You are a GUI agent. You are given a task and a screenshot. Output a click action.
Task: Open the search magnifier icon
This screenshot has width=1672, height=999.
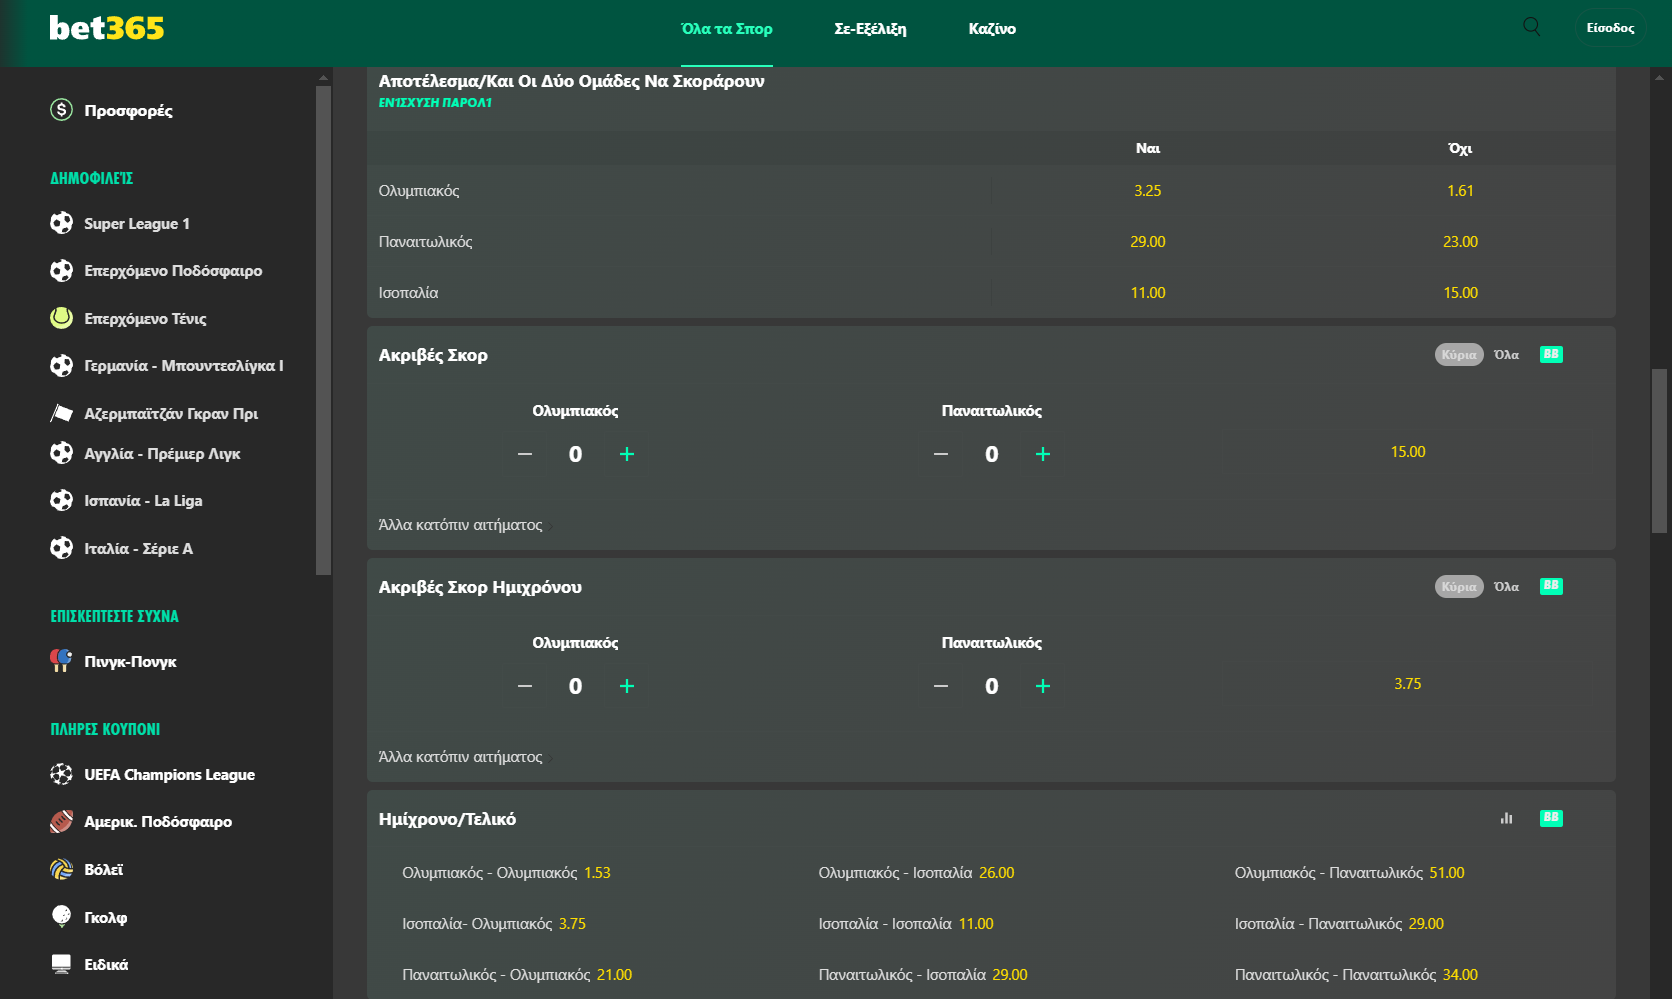coord(1531,27)
